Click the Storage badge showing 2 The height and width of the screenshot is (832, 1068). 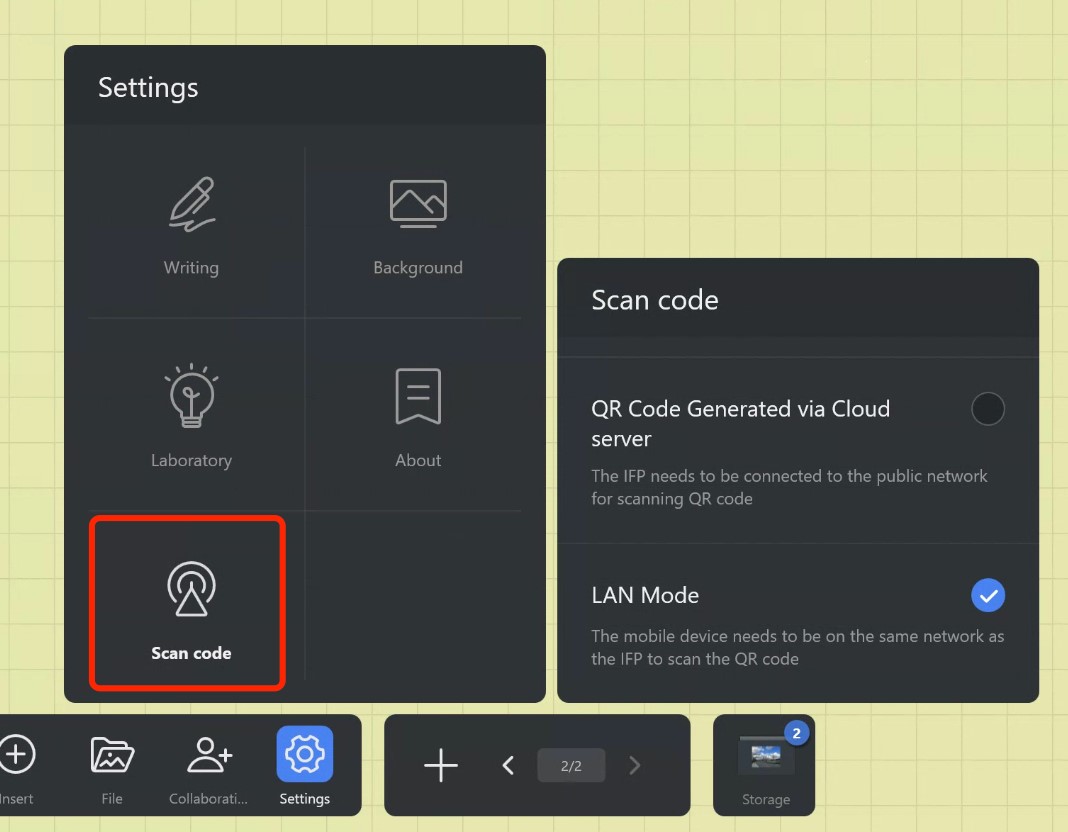[797, 733]
